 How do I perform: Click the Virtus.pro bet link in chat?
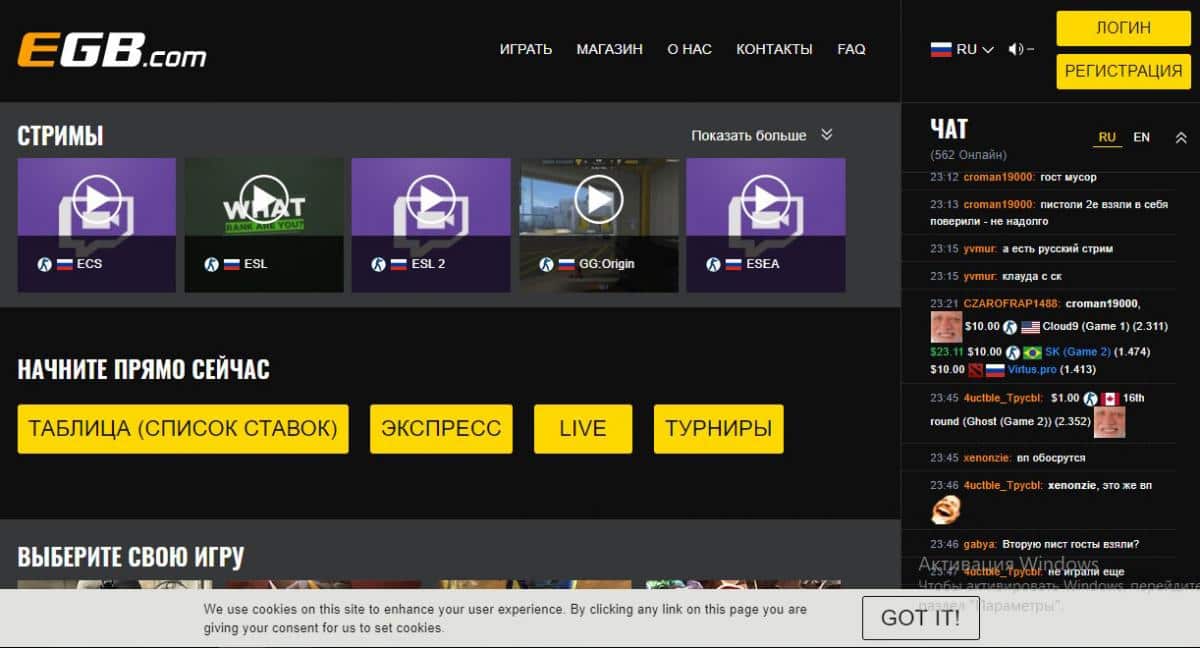[1032, 369]
